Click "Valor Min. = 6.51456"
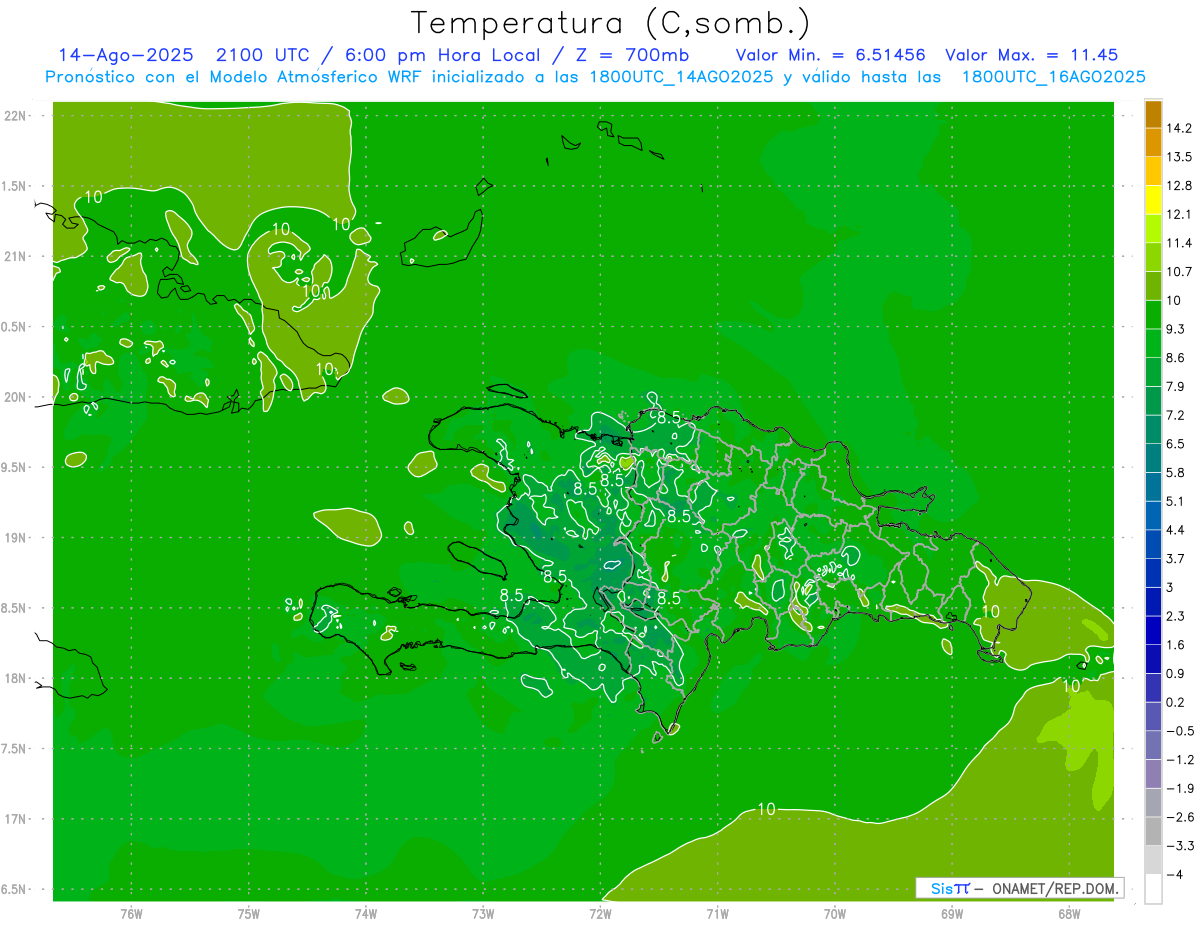The image size is (1200, 927). [x=830, y=55]
